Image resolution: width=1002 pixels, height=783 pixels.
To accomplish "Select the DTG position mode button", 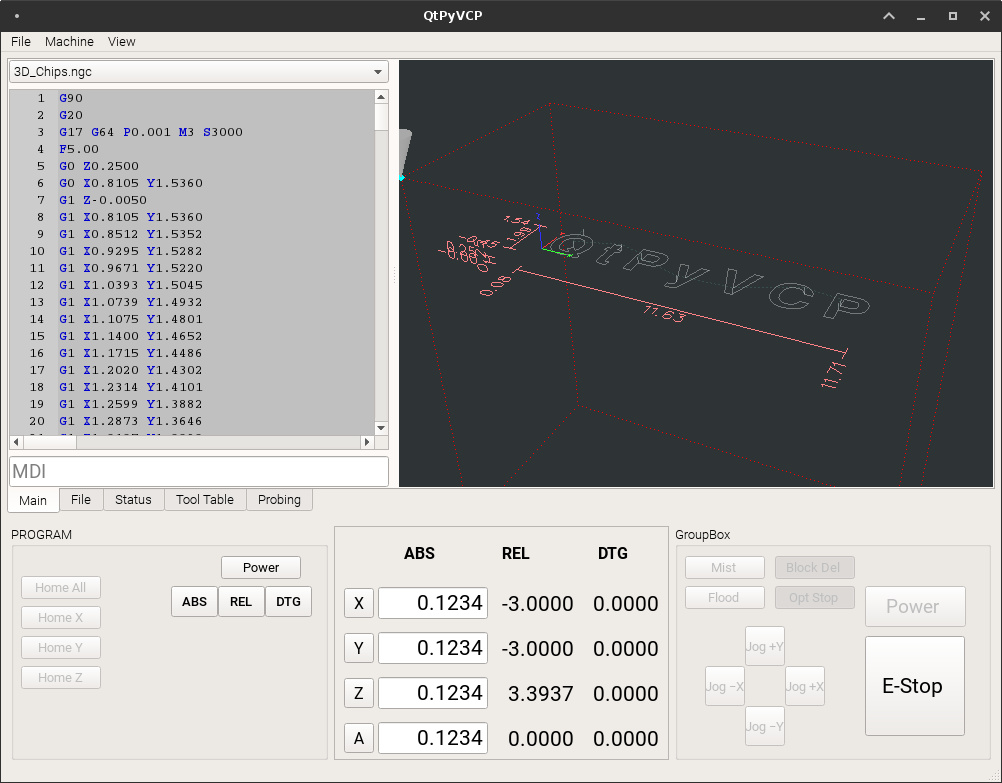I will click(x=288, y=601).
